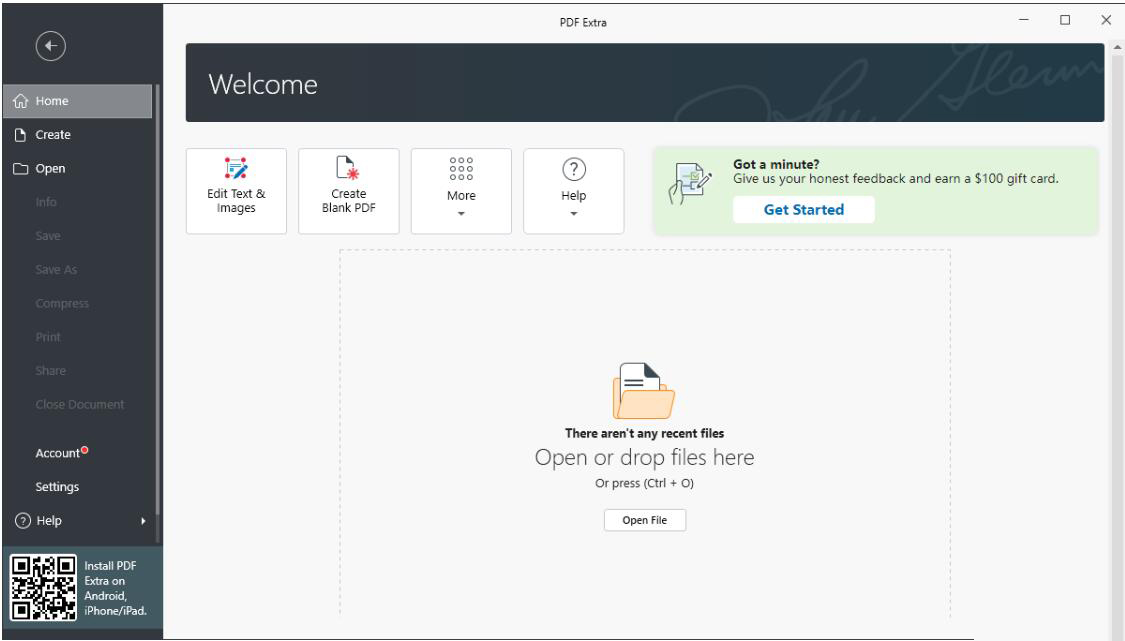Click the Create Blank PDF icon
Image resolution: width=1125 pixels, height=641 pixels.
click(348, 168)
